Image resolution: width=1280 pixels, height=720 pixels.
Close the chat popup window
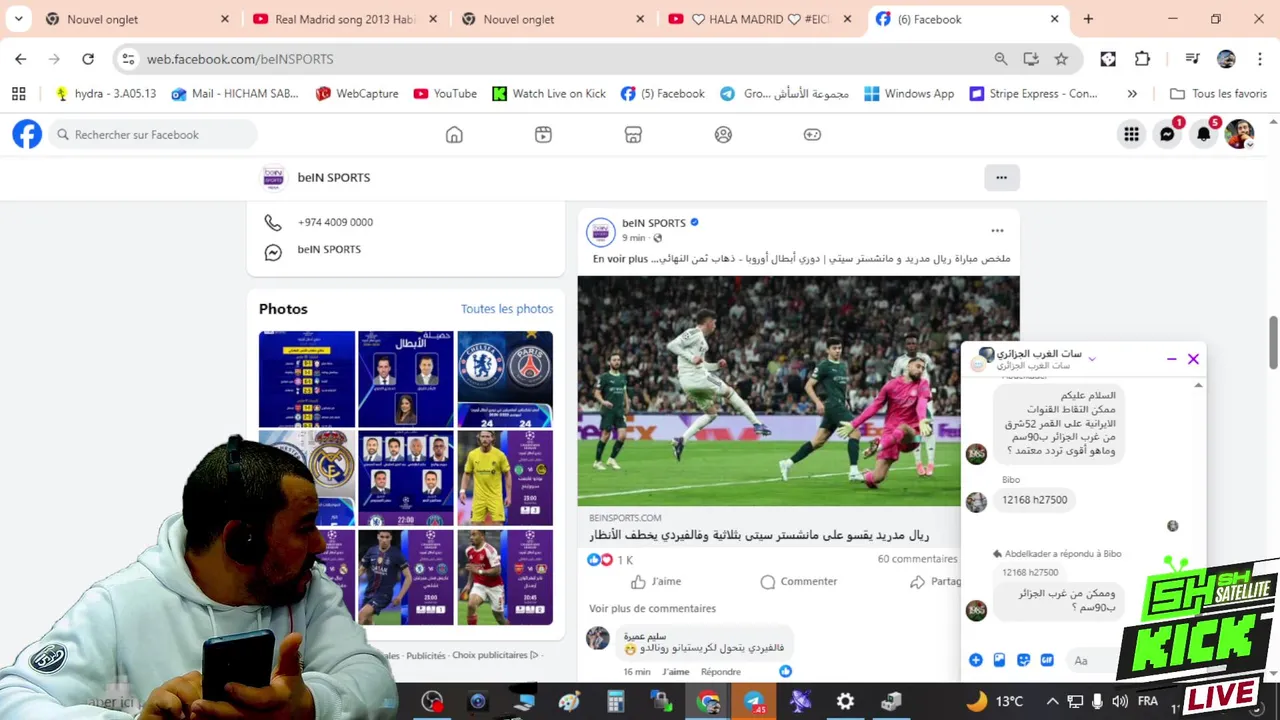coord(1193,359)
